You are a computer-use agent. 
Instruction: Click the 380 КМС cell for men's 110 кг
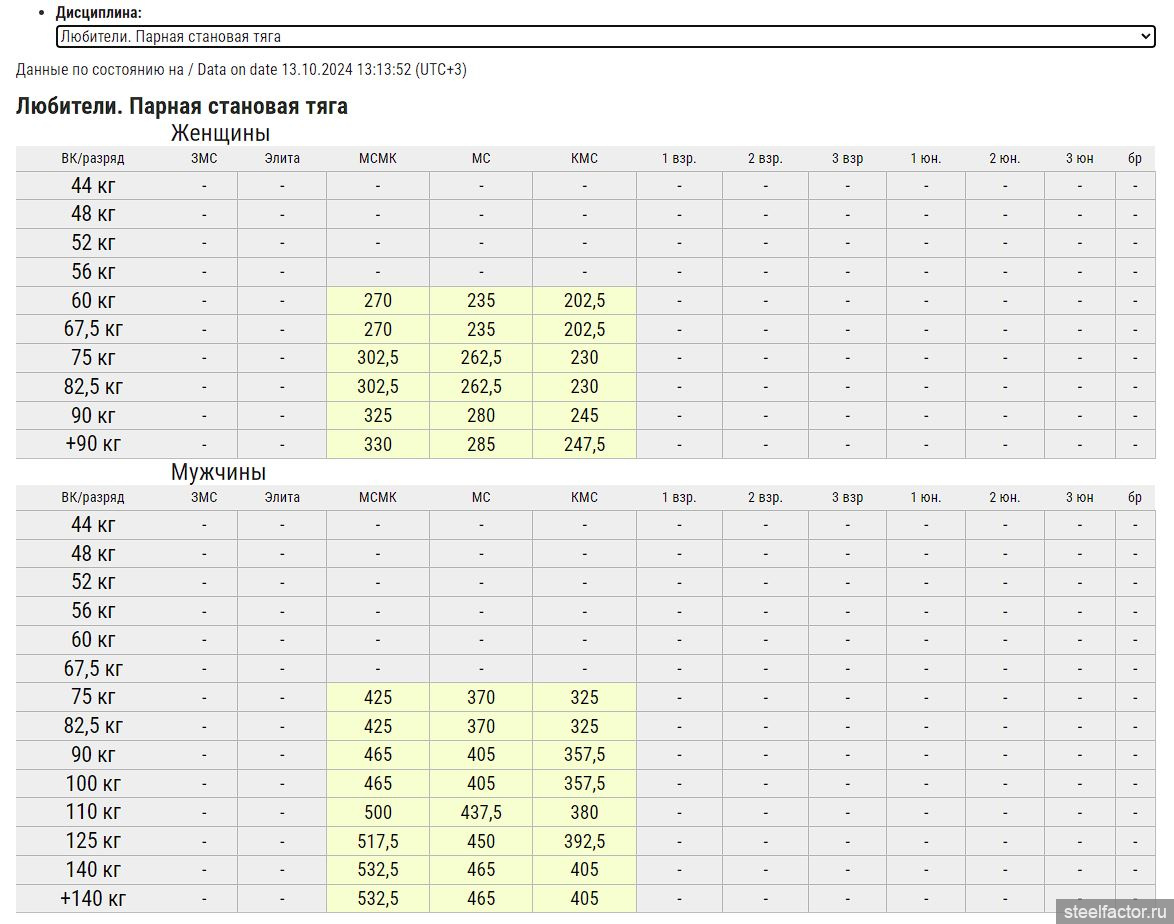(x=584, y=812)
